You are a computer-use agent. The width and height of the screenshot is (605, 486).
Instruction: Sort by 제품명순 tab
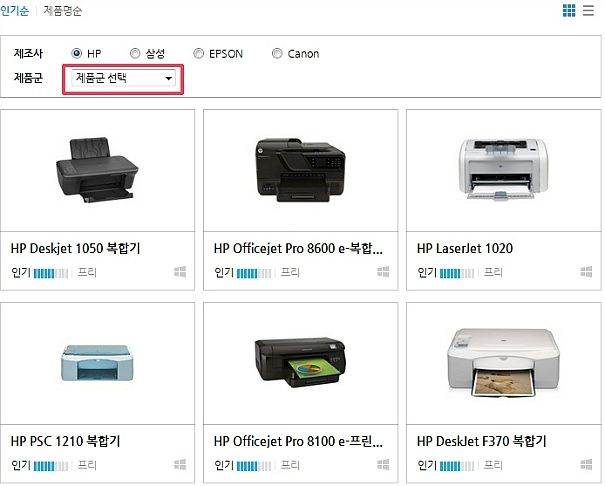tap(63, 10)
